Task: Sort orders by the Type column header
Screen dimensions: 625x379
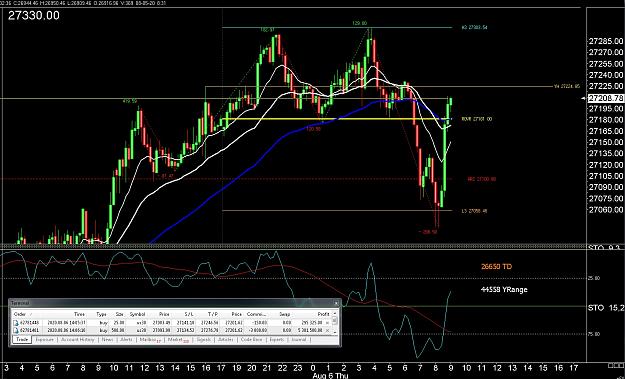Action: tap(102, 314)
